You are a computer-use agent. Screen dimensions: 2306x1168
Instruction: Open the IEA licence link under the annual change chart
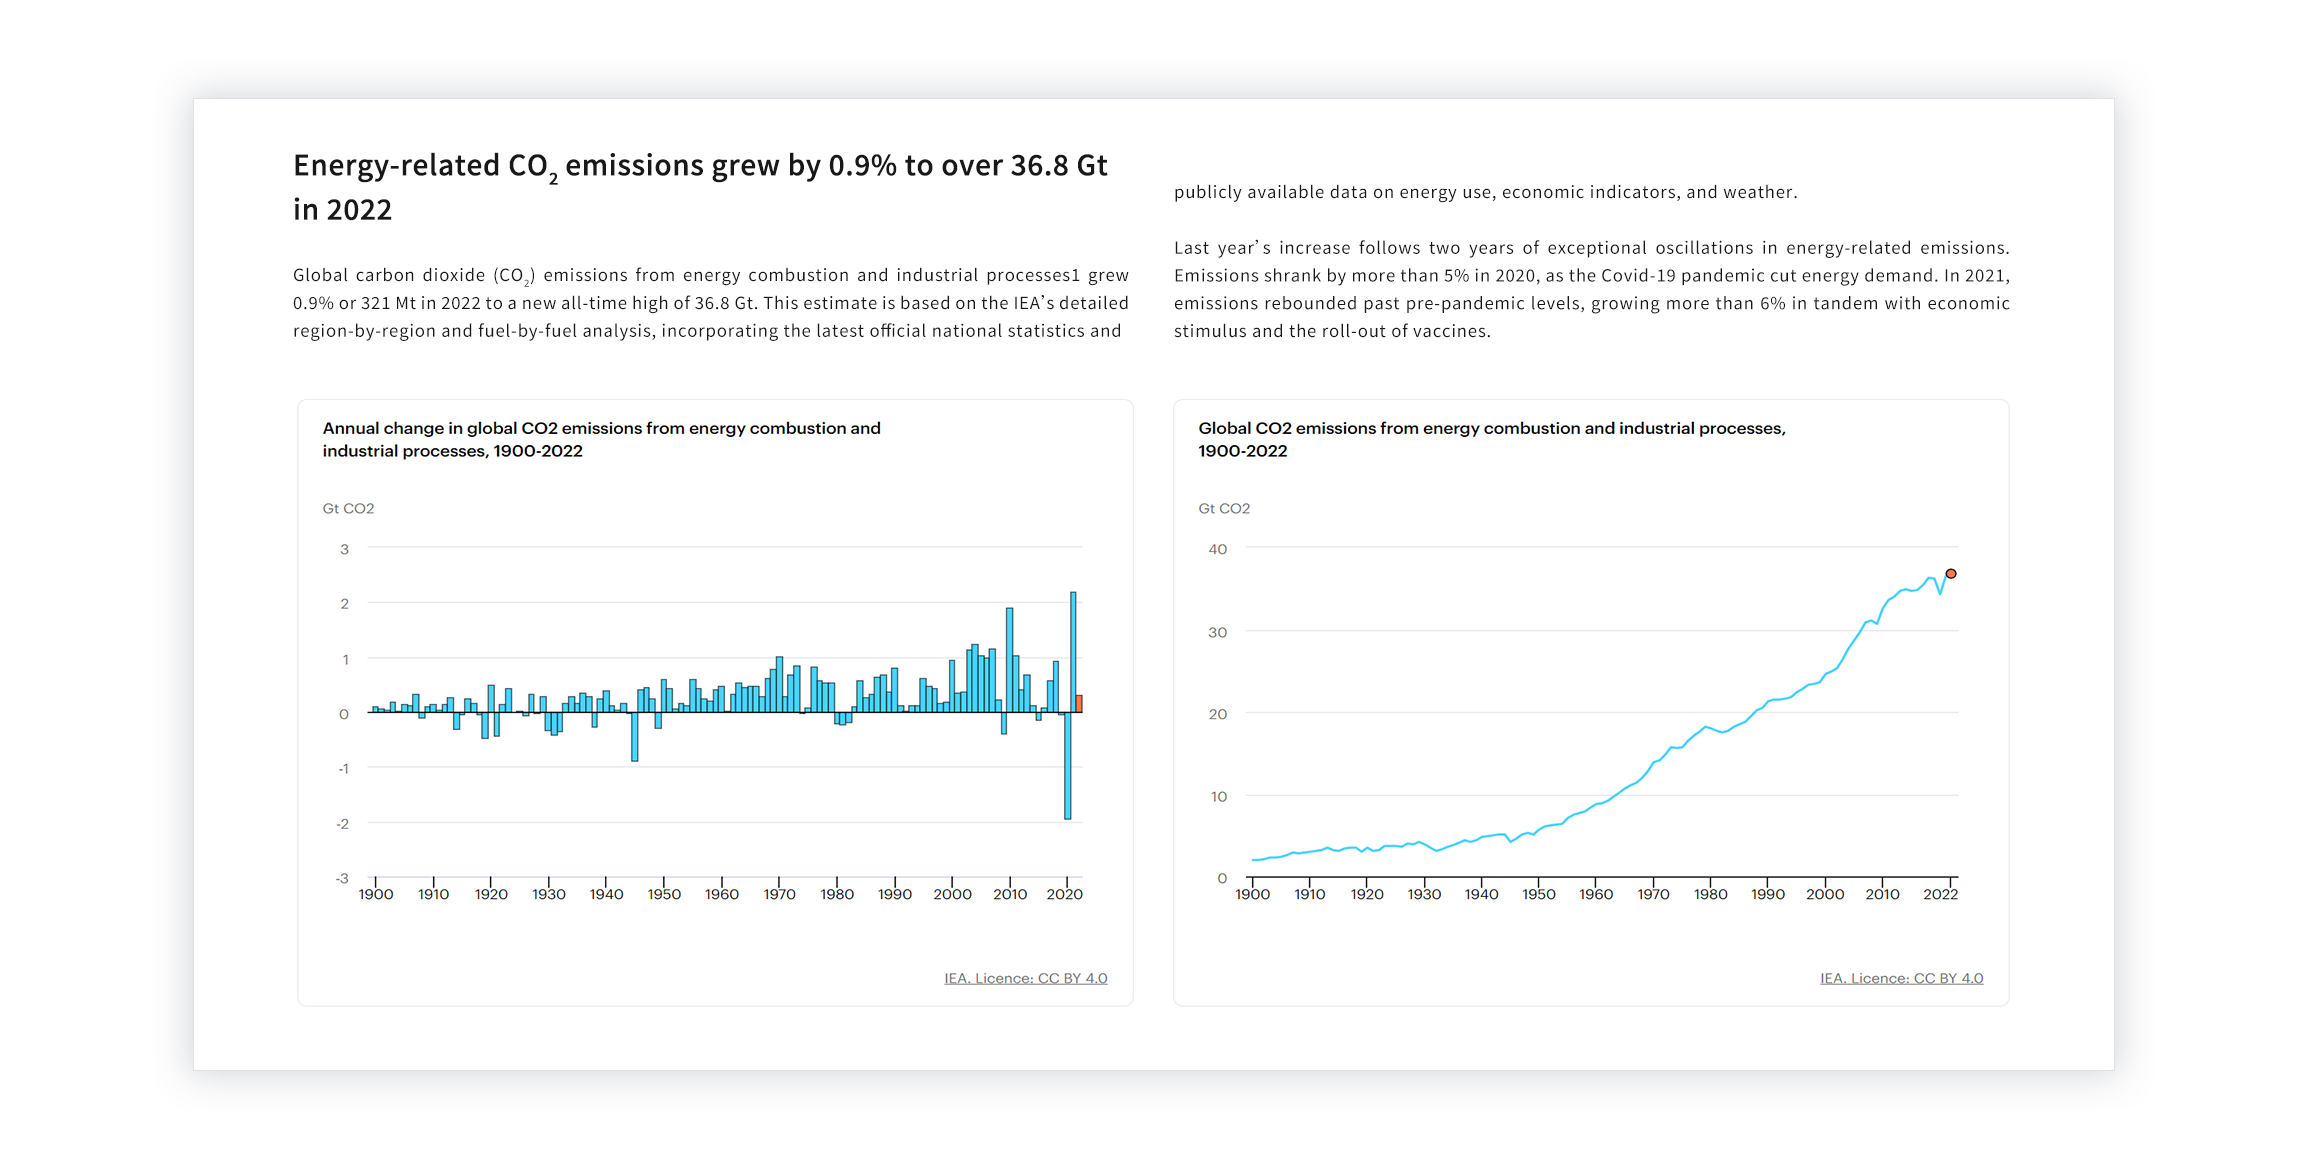click(1025, 978)
